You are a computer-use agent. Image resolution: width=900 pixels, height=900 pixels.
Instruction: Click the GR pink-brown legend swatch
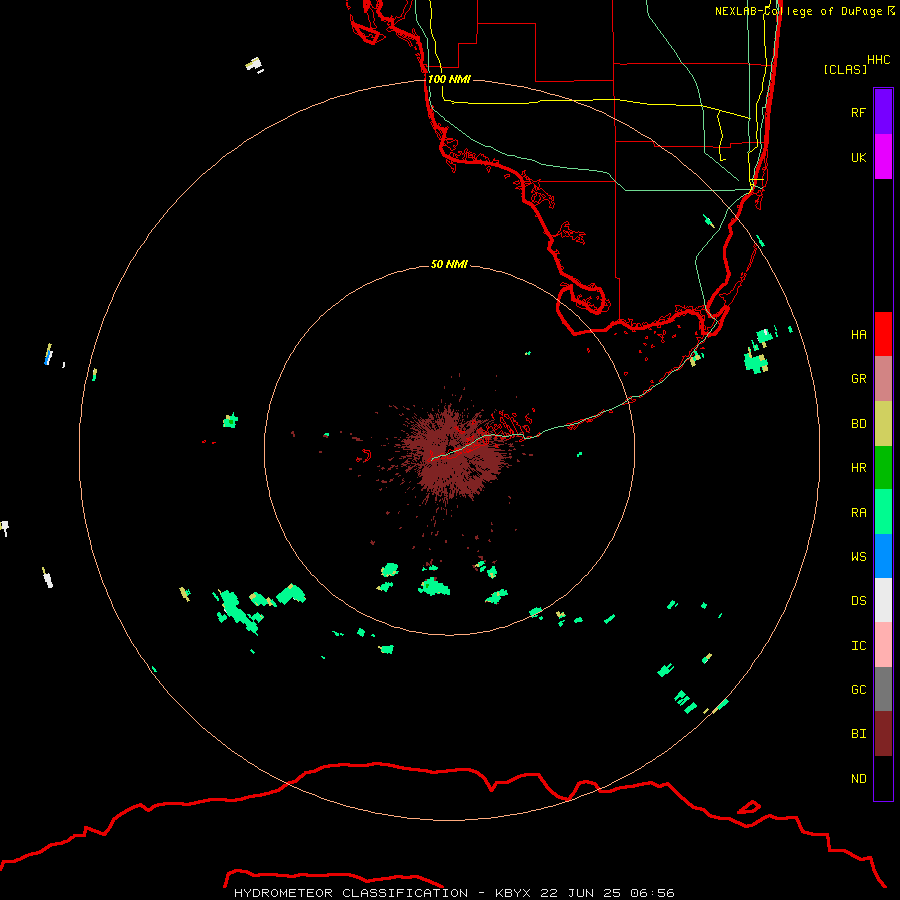[883, 379]
